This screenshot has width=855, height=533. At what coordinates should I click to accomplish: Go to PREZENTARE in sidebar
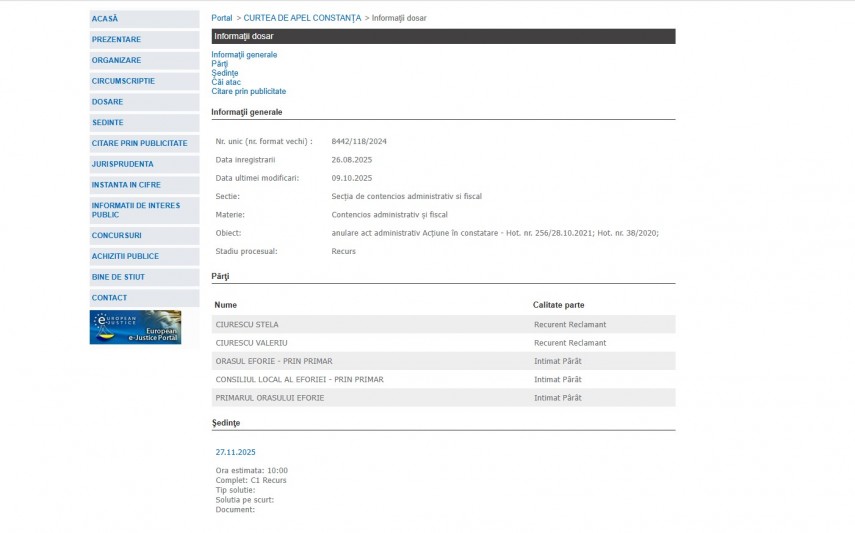coord(116,40)
